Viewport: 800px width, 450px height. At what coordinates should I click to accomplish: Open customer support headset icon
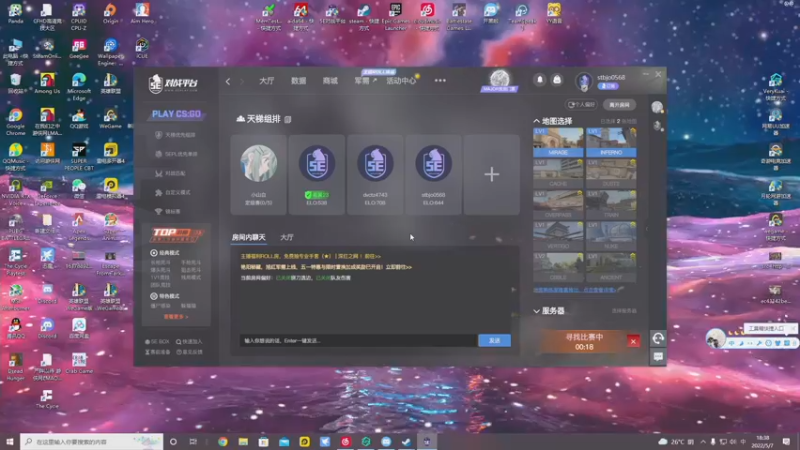658,338
